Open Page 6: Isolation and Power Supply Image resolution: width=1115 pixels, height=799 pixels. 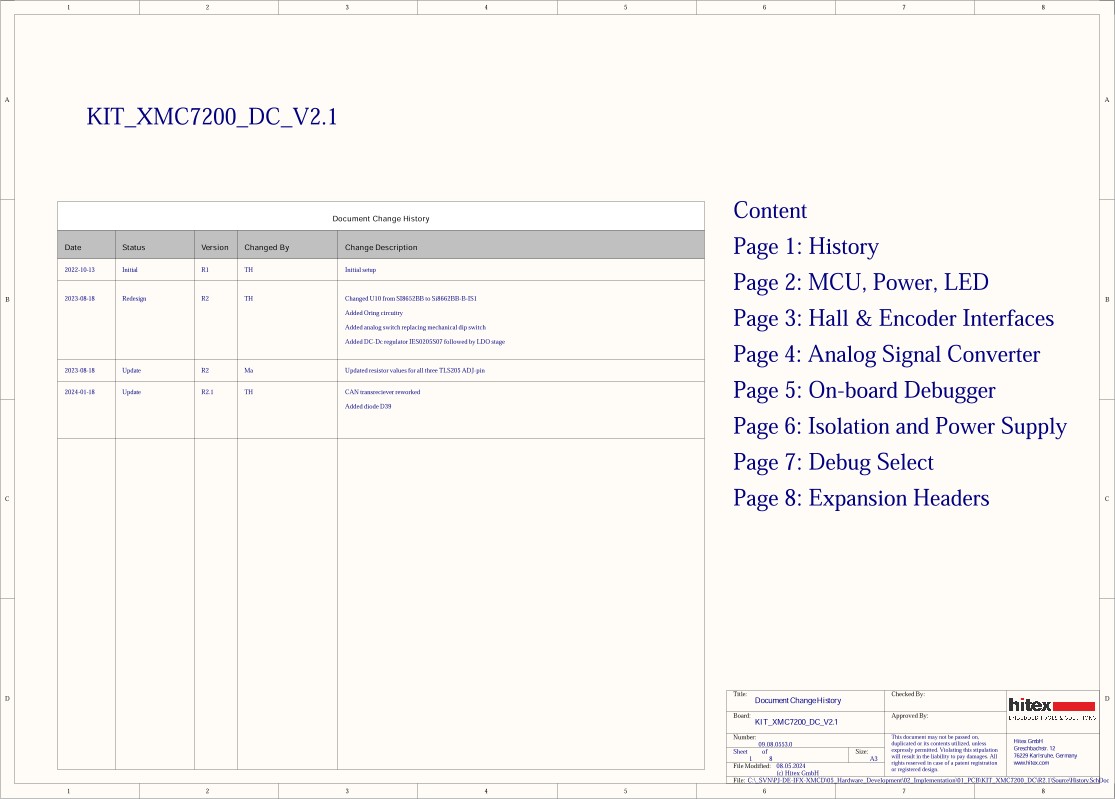(899, 427)
